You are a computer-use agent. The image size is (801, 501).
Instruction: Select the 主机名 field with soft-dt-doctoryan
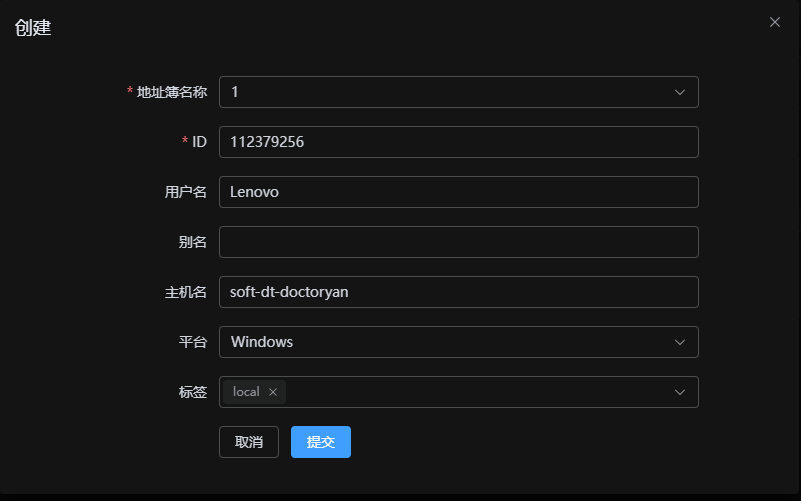(458, 292)
